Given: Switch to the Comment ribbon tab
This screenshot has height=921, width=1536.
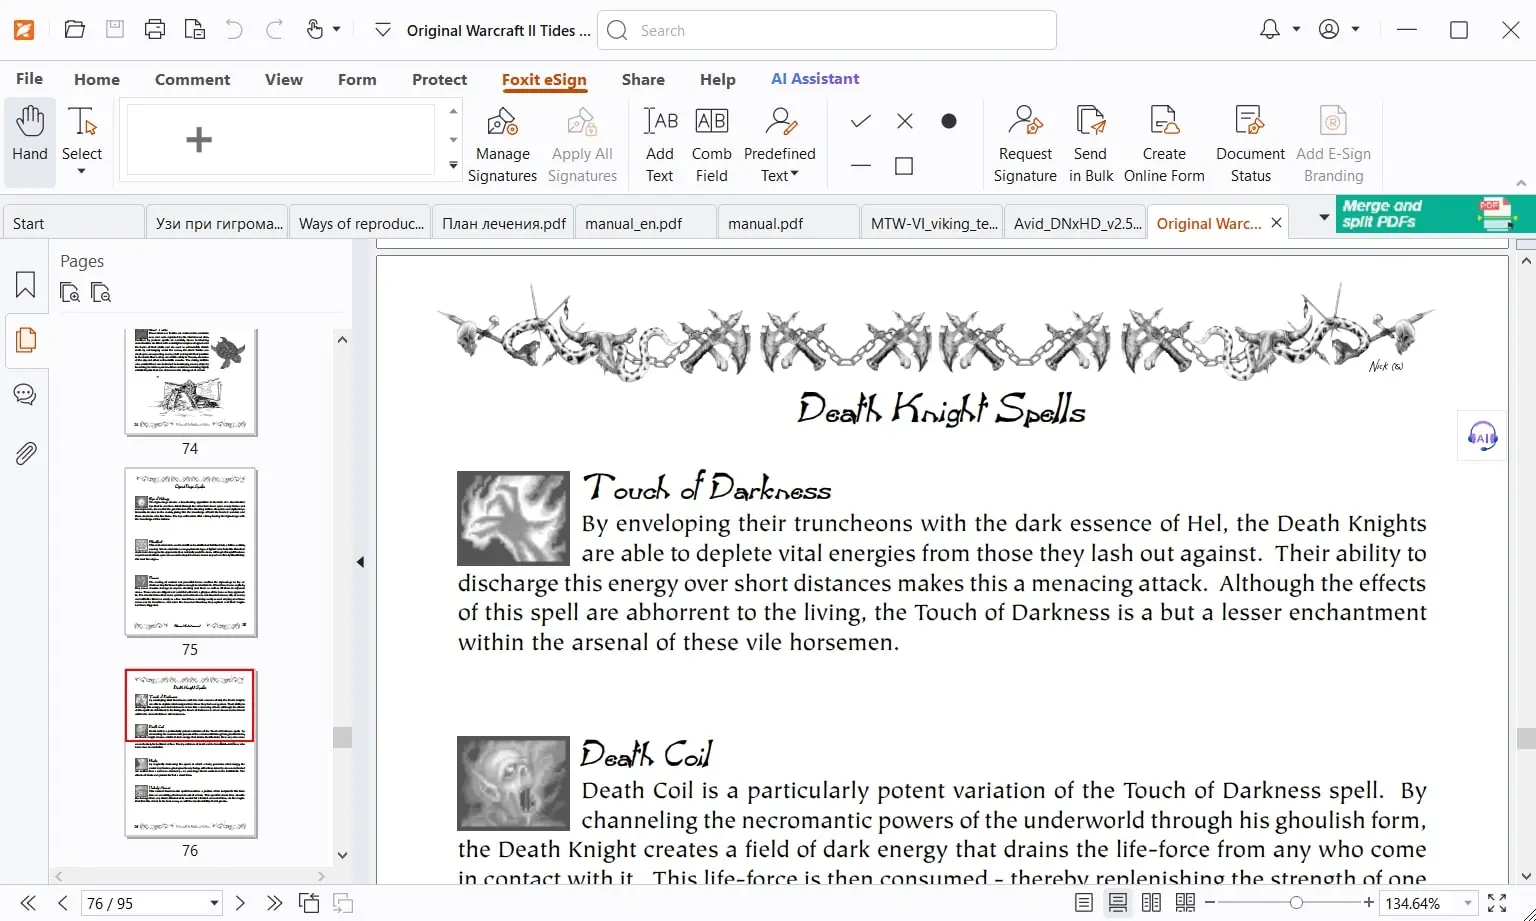Looking at the screenshot, I should (x=192, y=79).
